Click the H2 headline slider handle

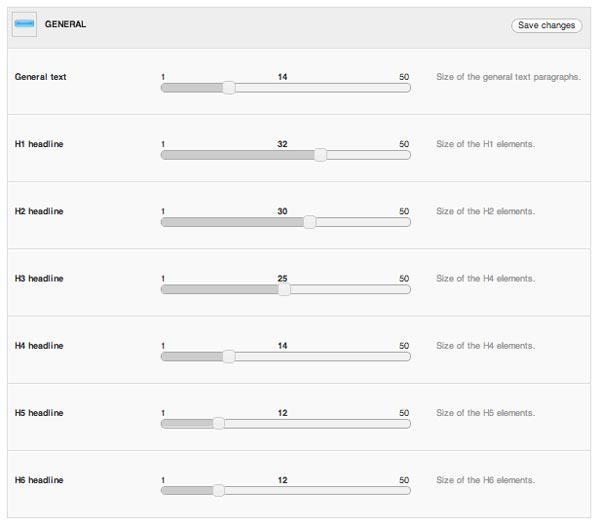[x=310, y=222]
